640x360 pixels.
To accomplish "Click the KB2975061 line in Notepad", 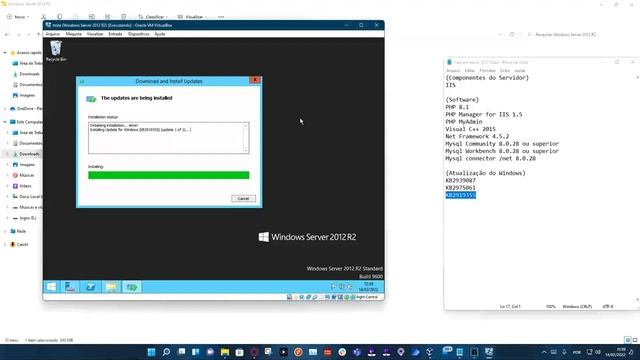I will tap(460, 188).
